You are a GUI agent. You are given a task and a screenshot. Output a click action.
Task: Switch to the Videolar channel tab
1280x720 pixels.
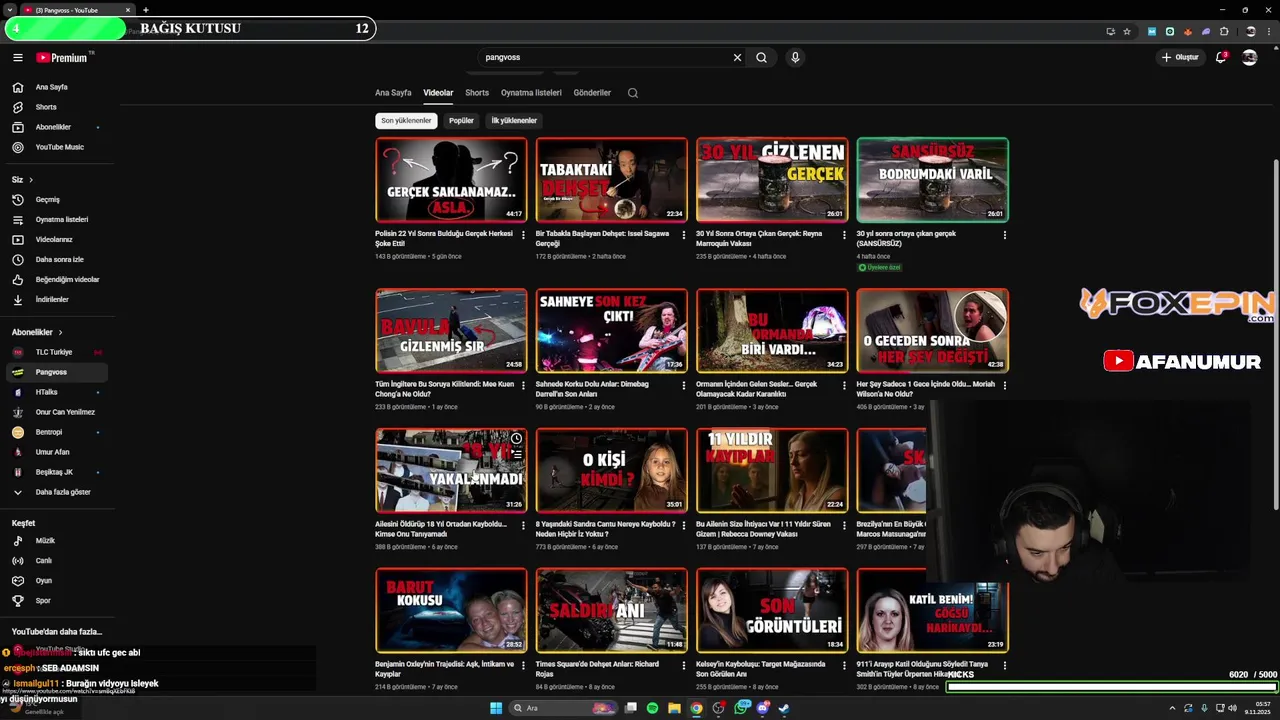click(438, 93)
